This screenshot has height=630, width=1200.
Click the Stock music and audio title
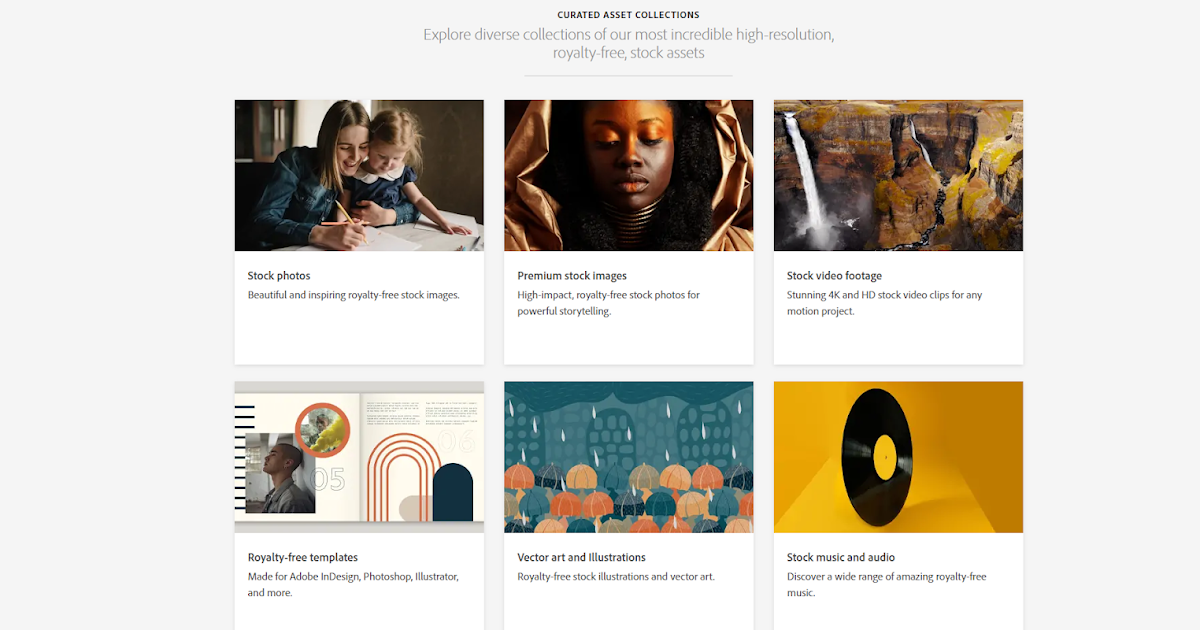[841, 558]
